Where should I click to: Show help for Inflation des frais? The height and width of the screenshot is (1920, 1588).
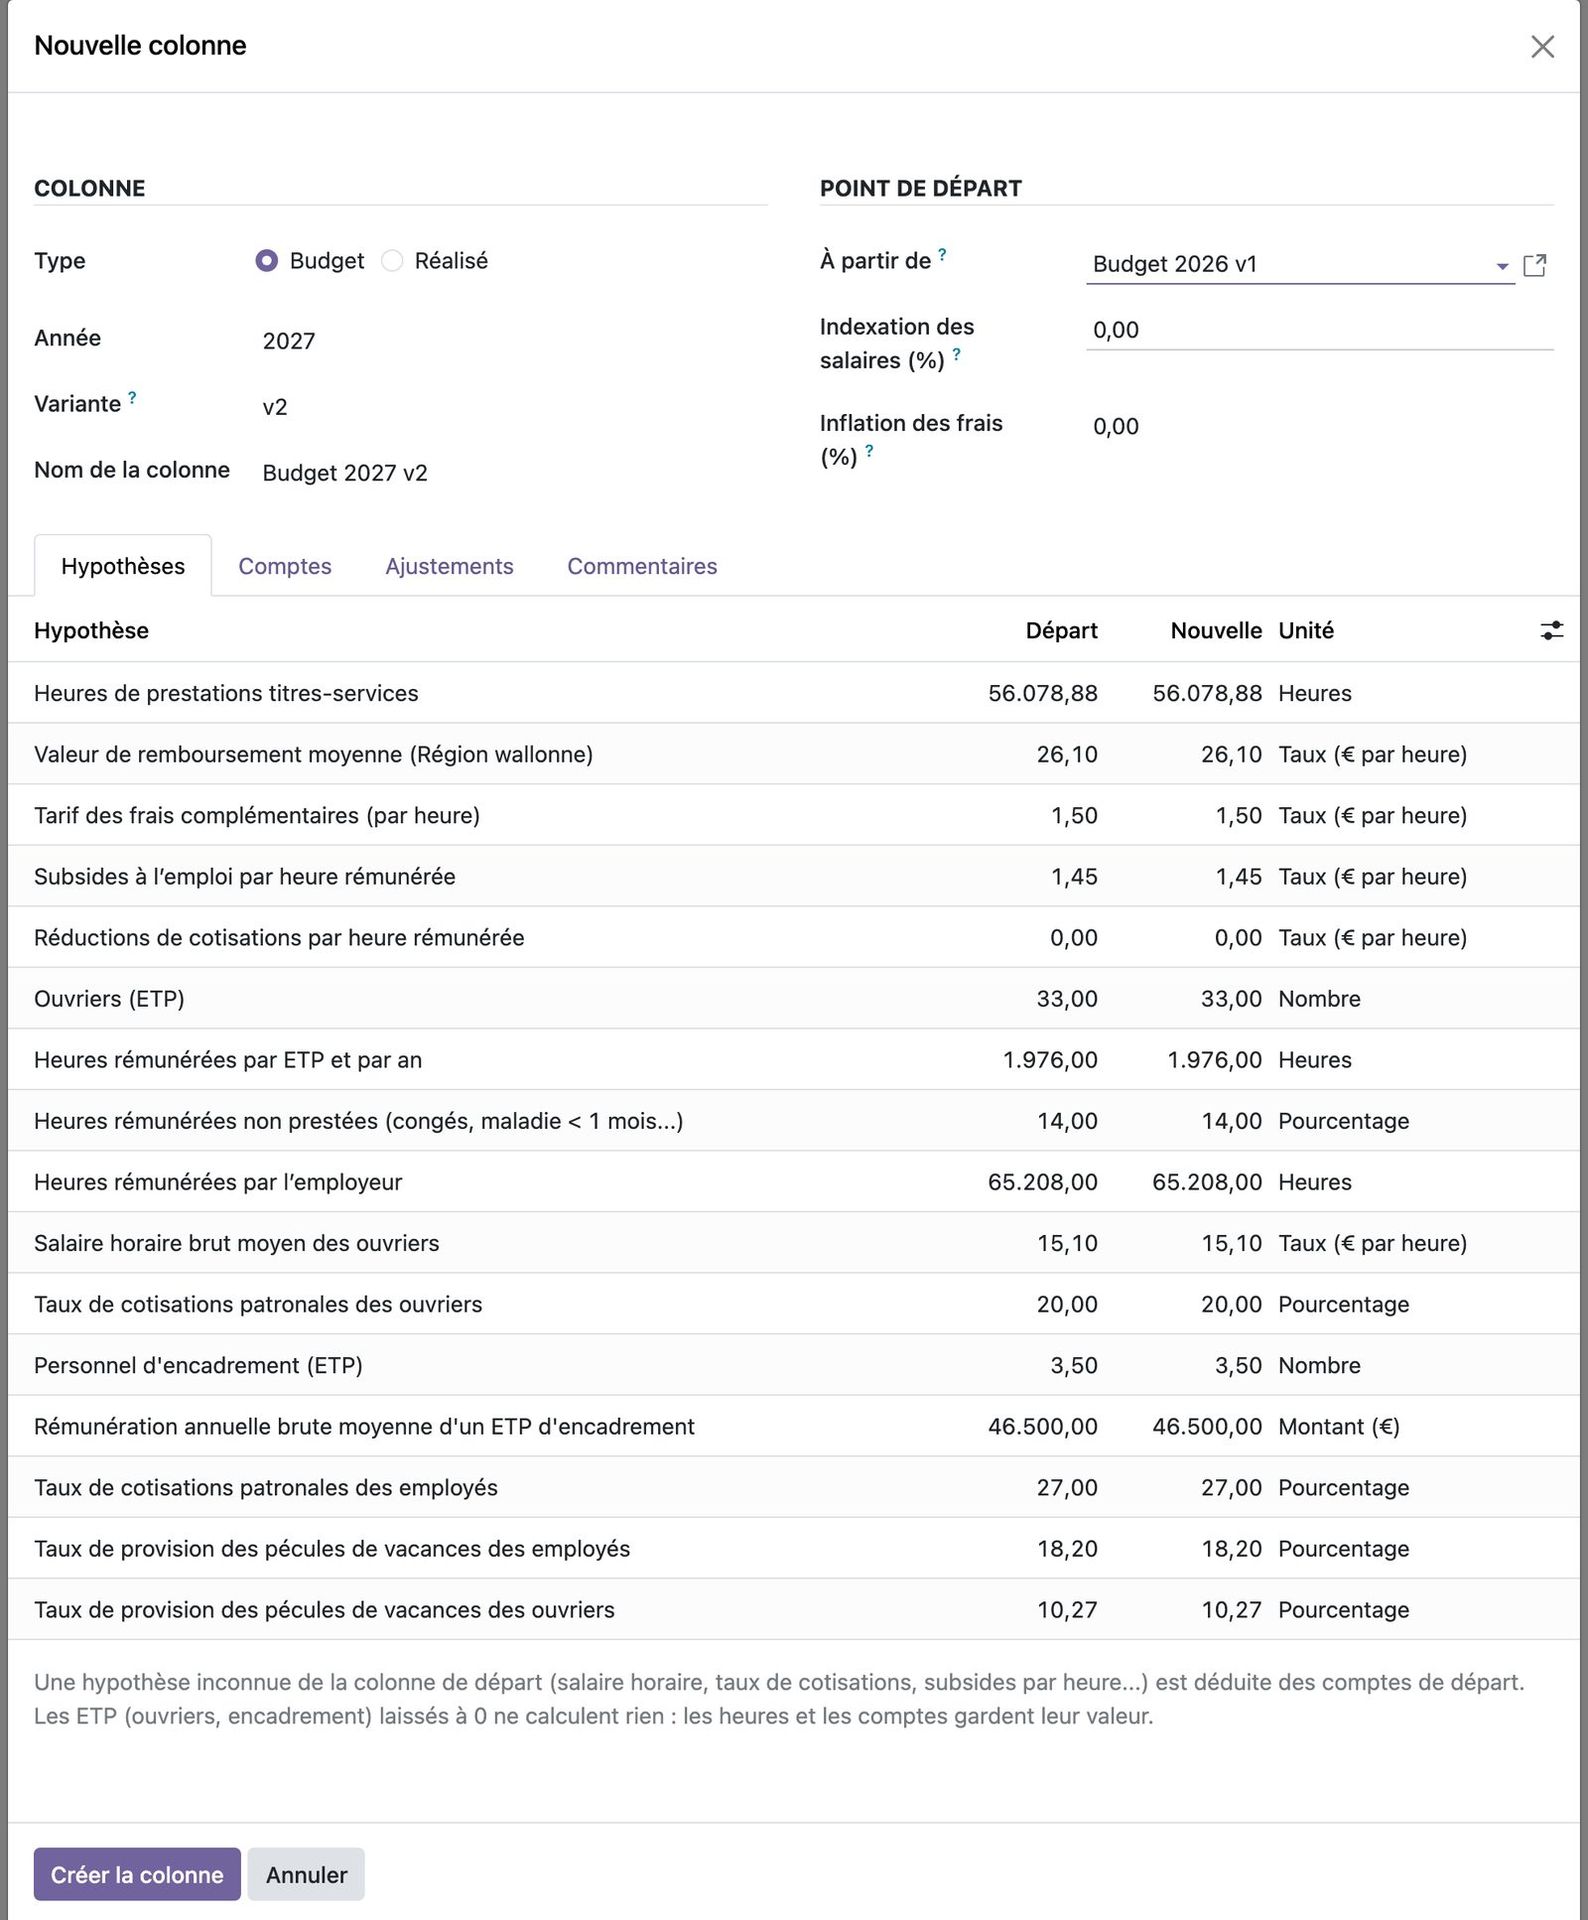click(869, 451)
